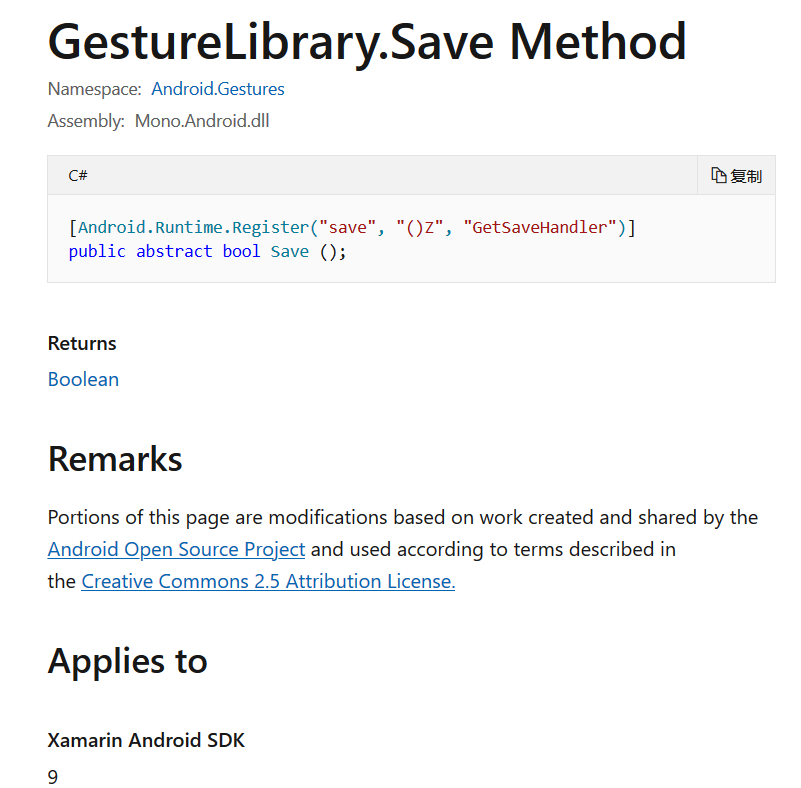Click the GestureLibrary.Save Method page title

click(x=367, y=42)
